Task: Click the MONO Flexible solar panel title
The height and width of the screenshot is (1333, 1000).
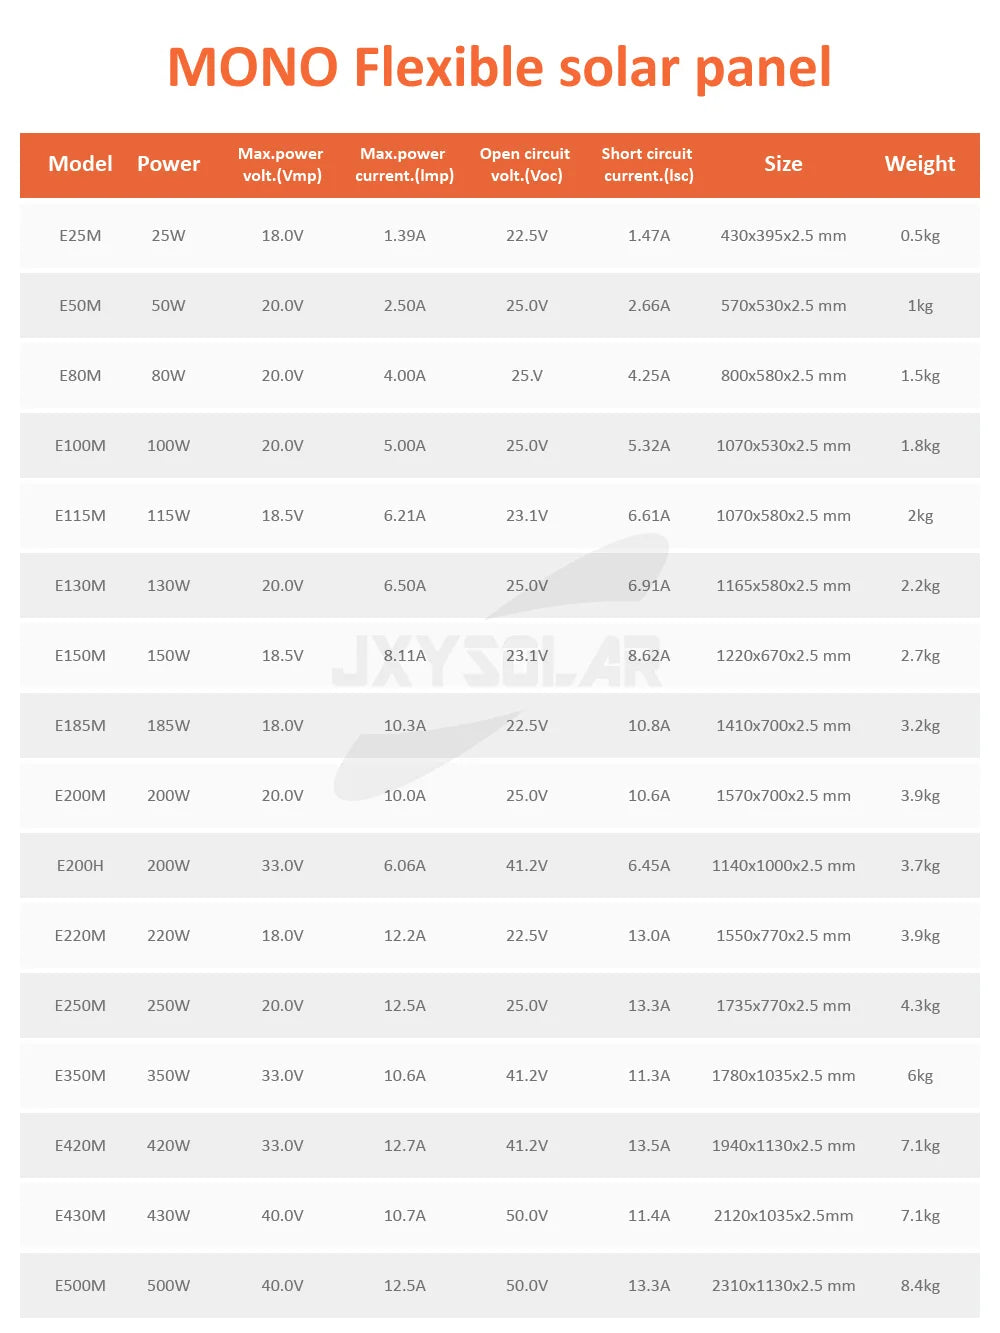Action: pos(499,68)
